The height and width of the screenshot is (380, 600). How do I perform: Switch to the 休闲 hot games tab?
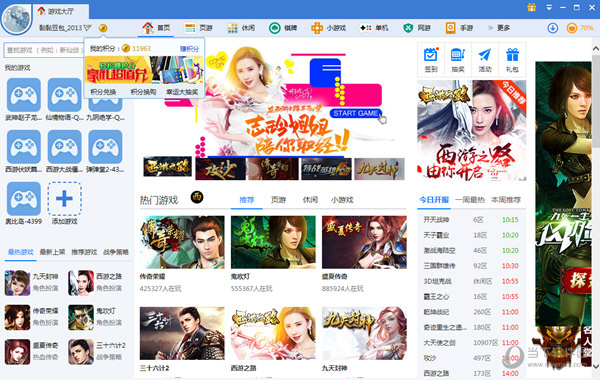click(310, 200)
